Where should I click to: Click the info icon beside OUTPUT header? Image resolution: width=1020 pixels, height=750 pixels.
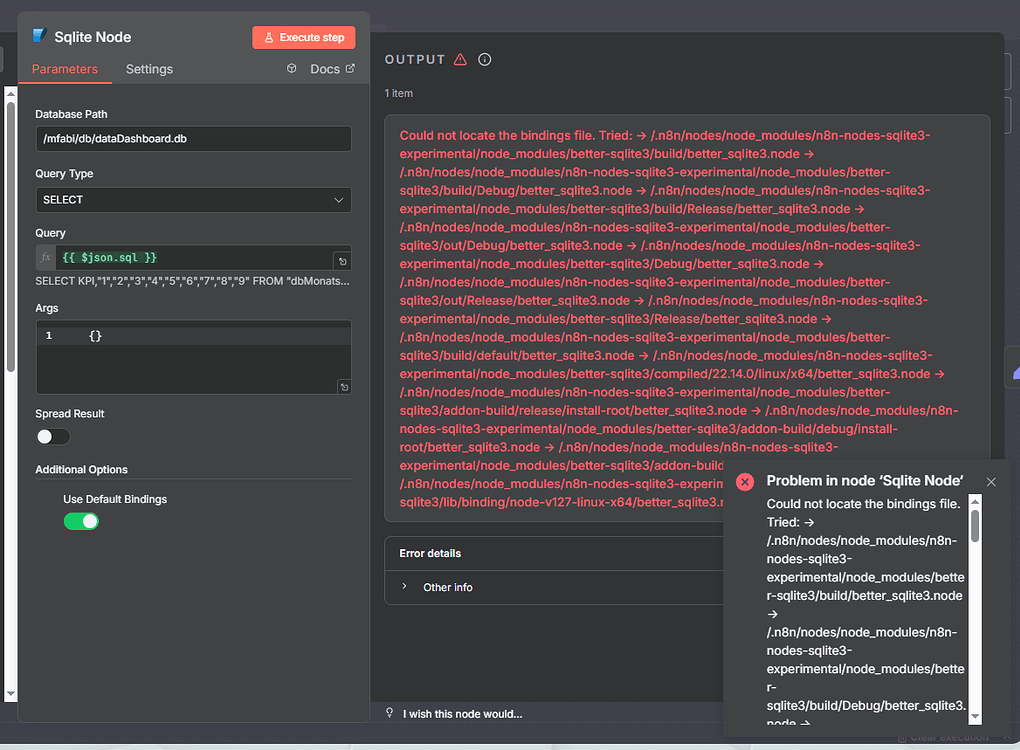tap(484, 59)
